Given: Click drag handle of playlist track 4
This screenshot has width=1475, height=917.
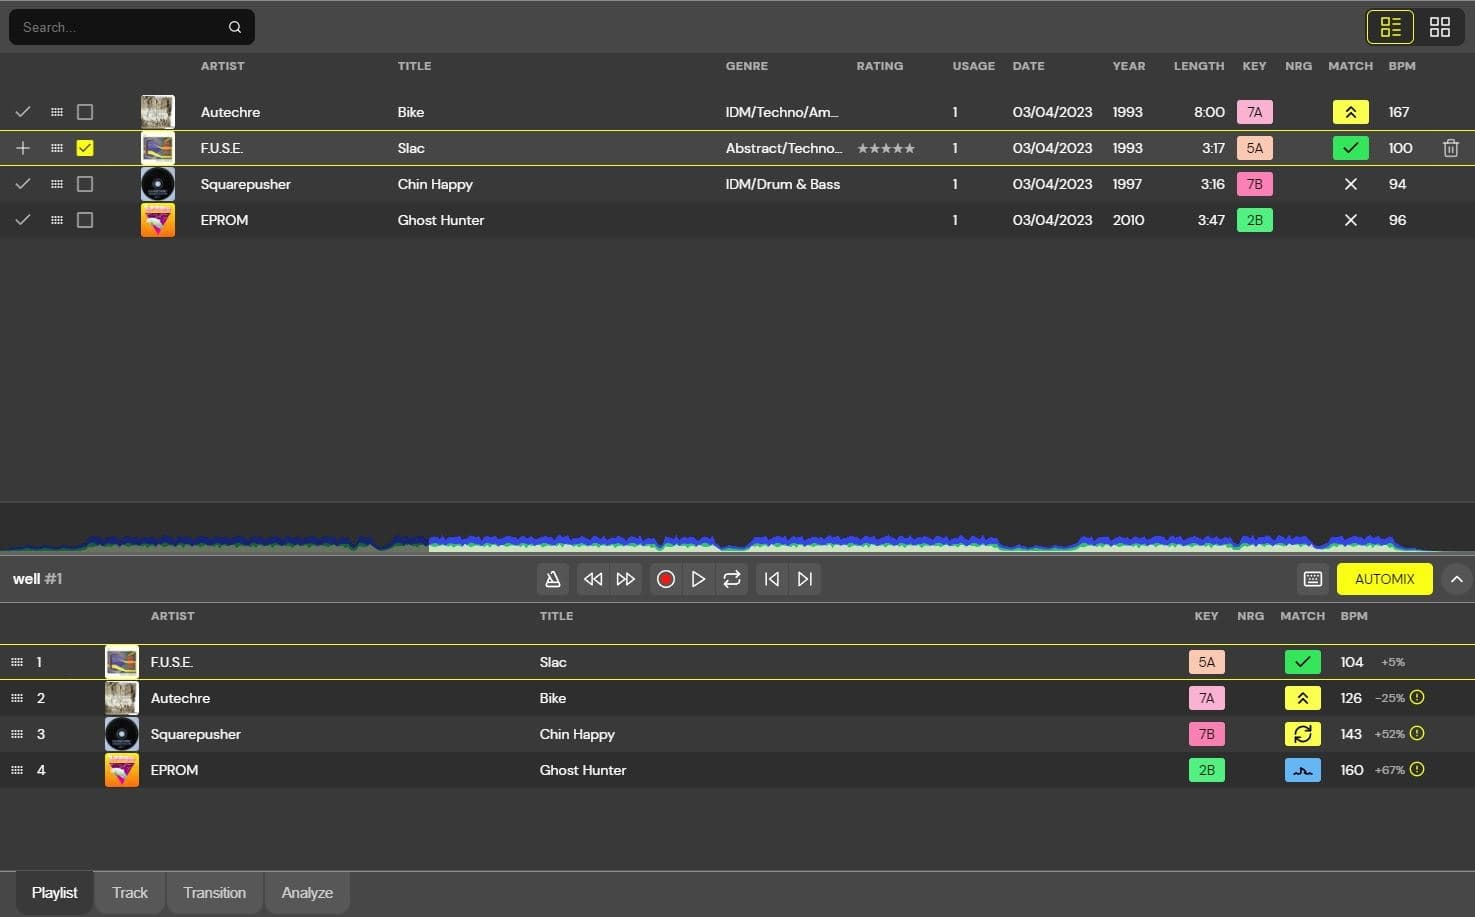Looking at the screenshot, I should coord(17,770).
